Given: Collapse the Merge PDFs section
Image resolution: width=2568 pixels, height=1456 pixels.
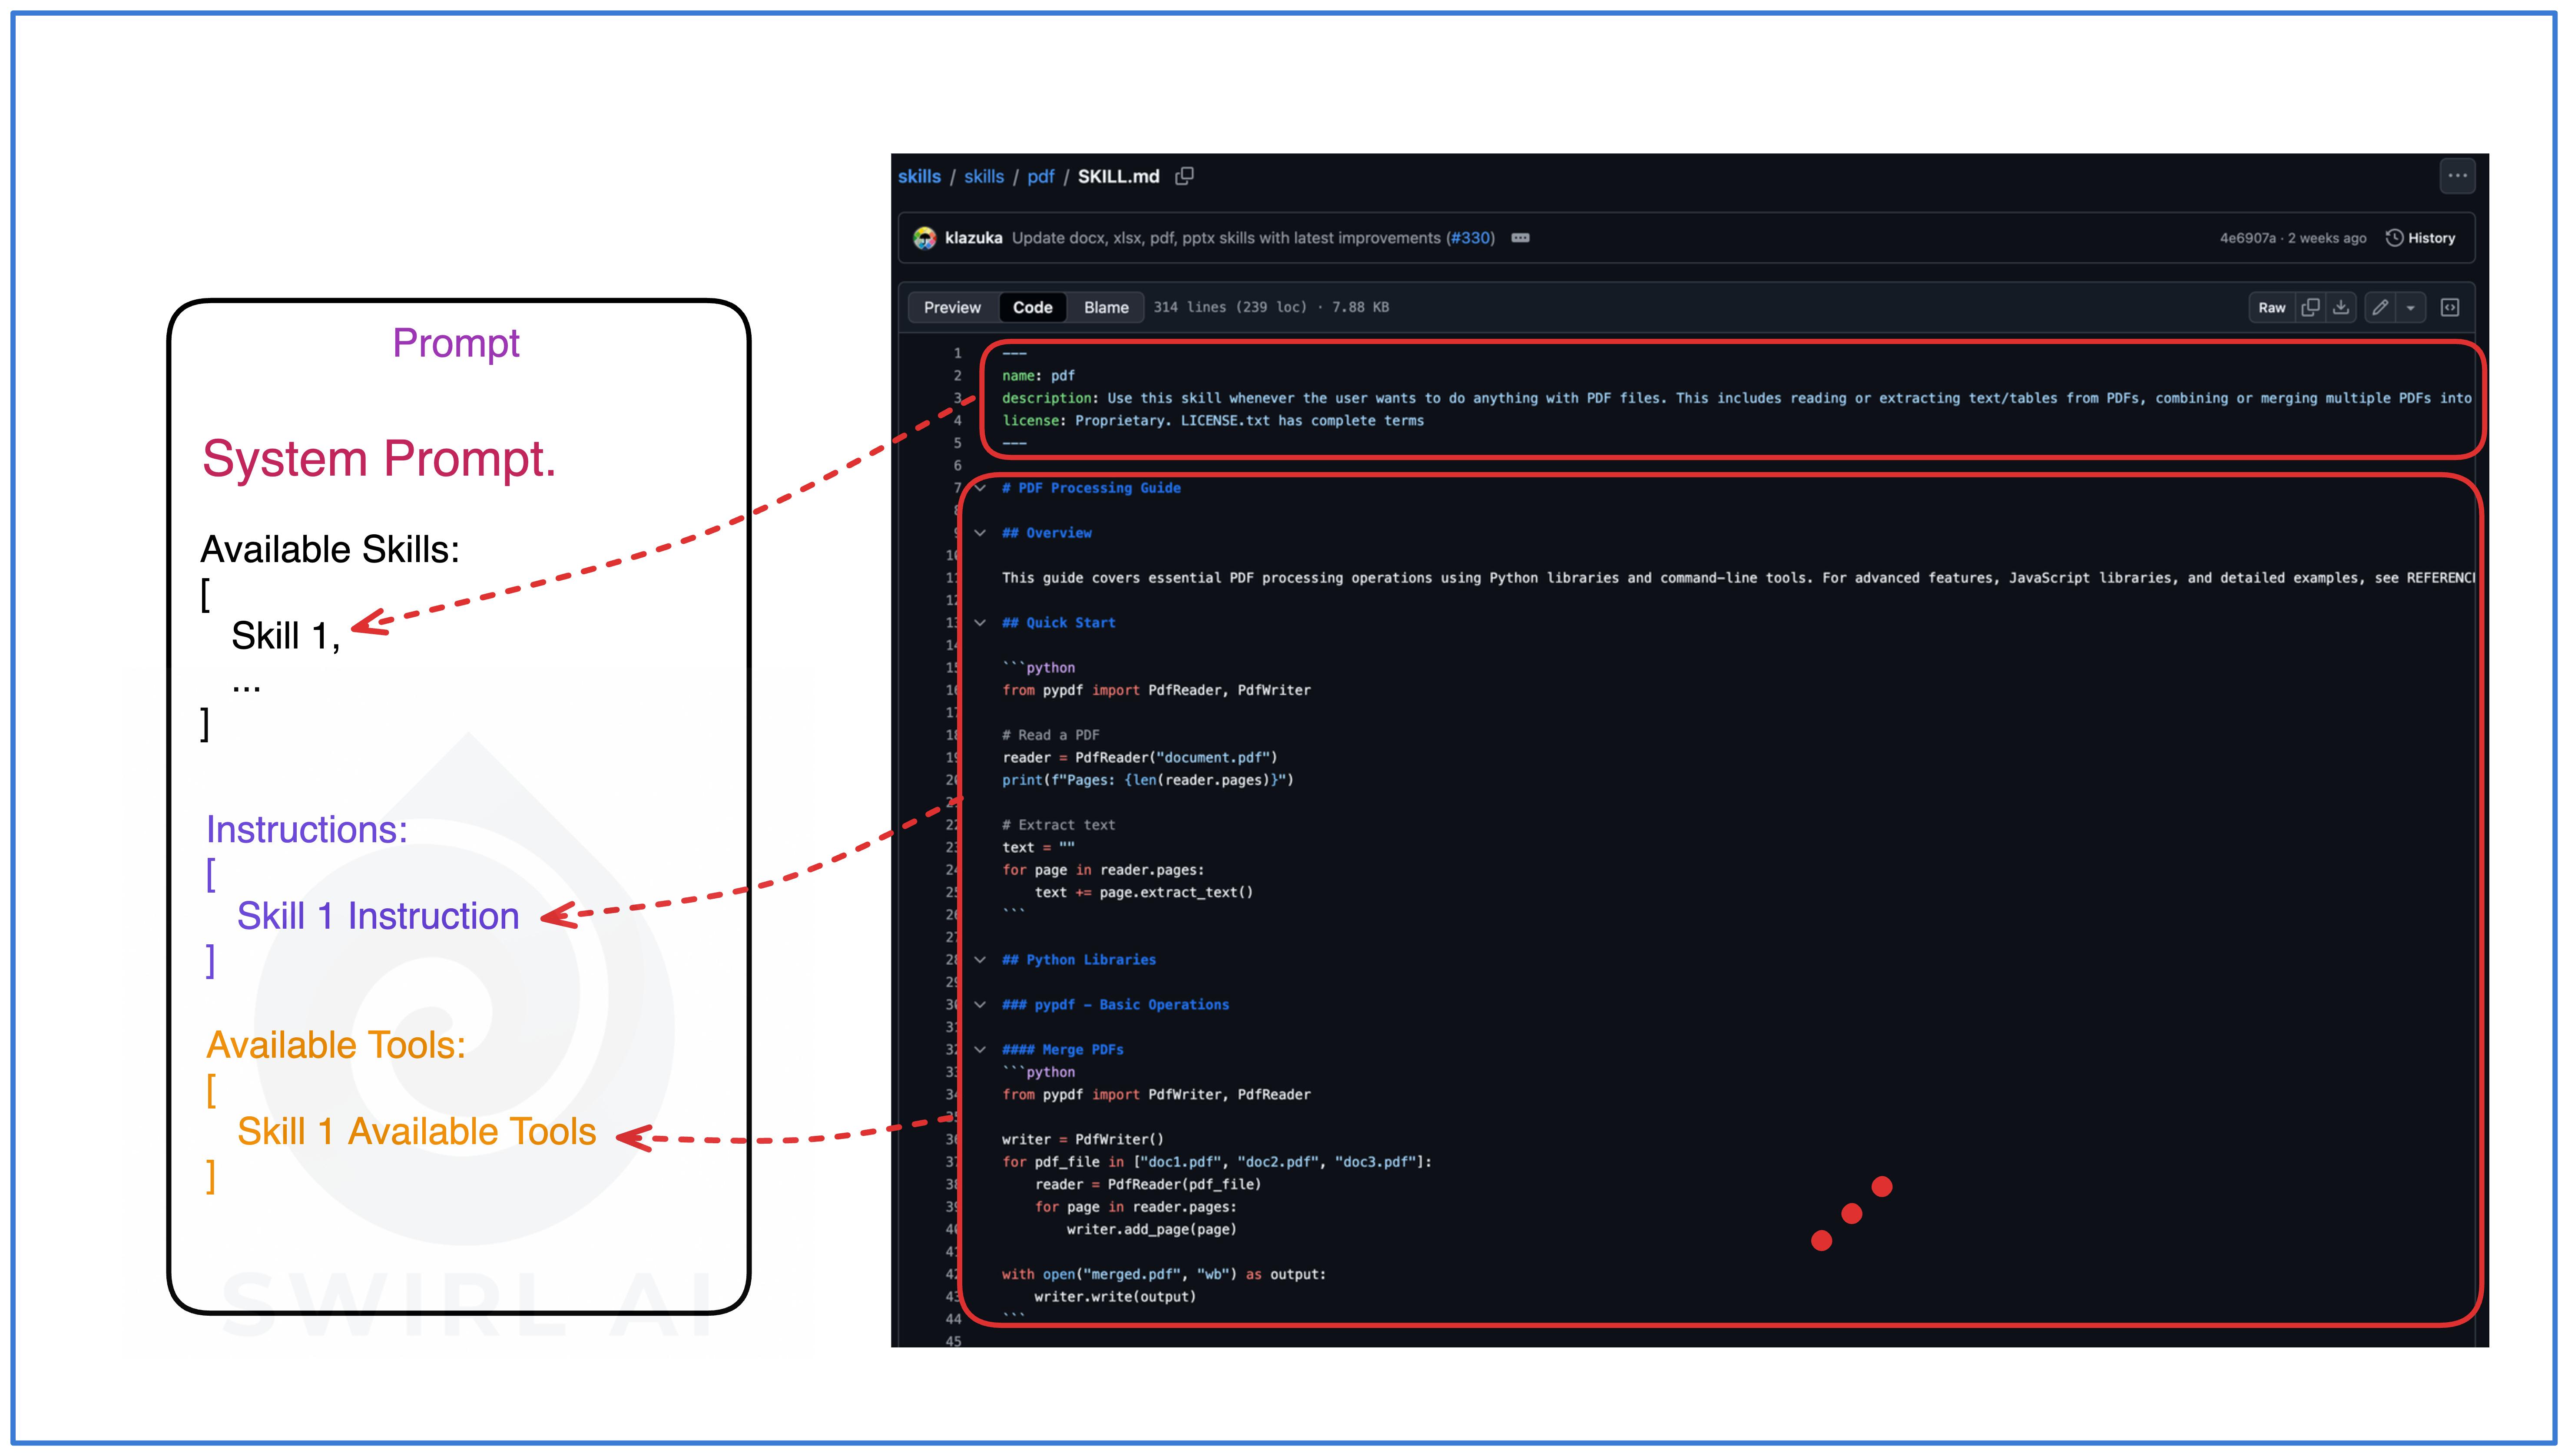Looking at the screenshot, I should pos(981,1050).
